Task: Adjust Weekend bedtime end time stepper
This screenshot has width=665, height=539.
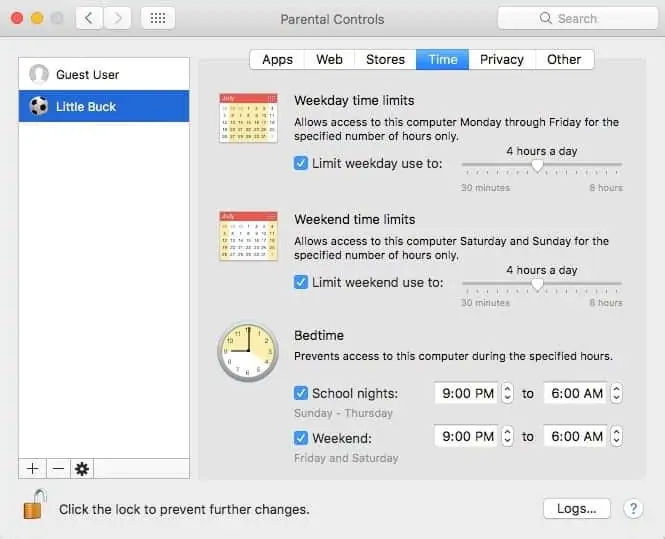Action: pyautogui.click(x=616, y=436)
